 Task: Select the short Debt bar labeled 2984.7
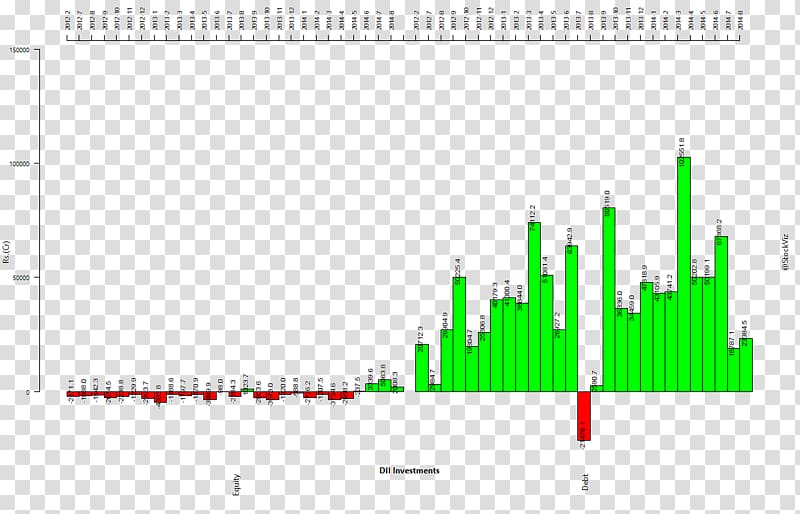pos(435,388)
